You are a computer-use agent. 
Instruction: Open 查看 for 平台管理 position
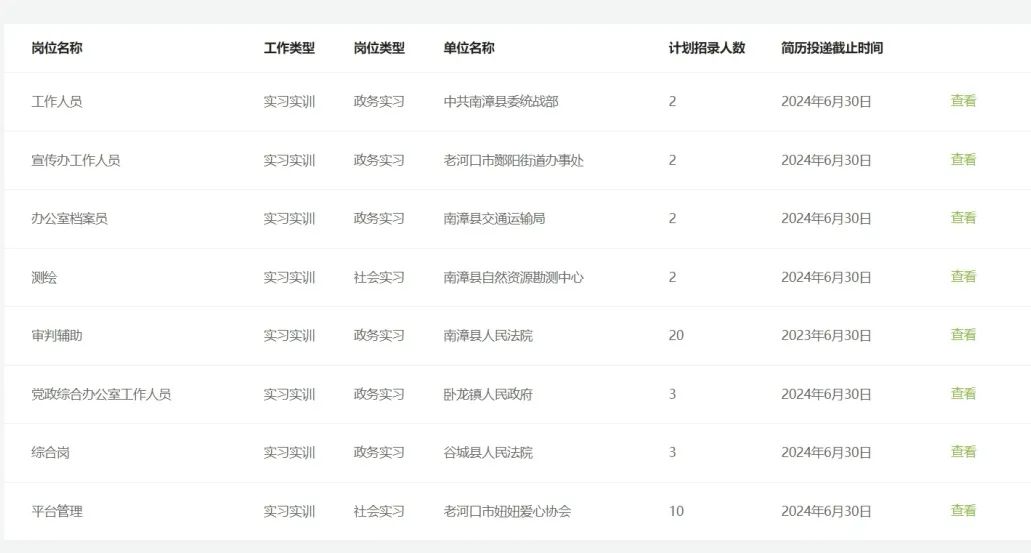point(963,510)
